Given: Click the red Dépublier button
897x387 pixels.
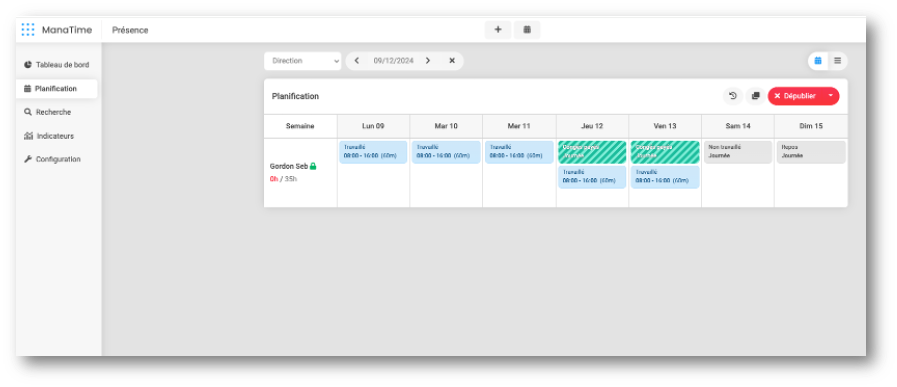Looking at the screenshot, I should 795,96.
